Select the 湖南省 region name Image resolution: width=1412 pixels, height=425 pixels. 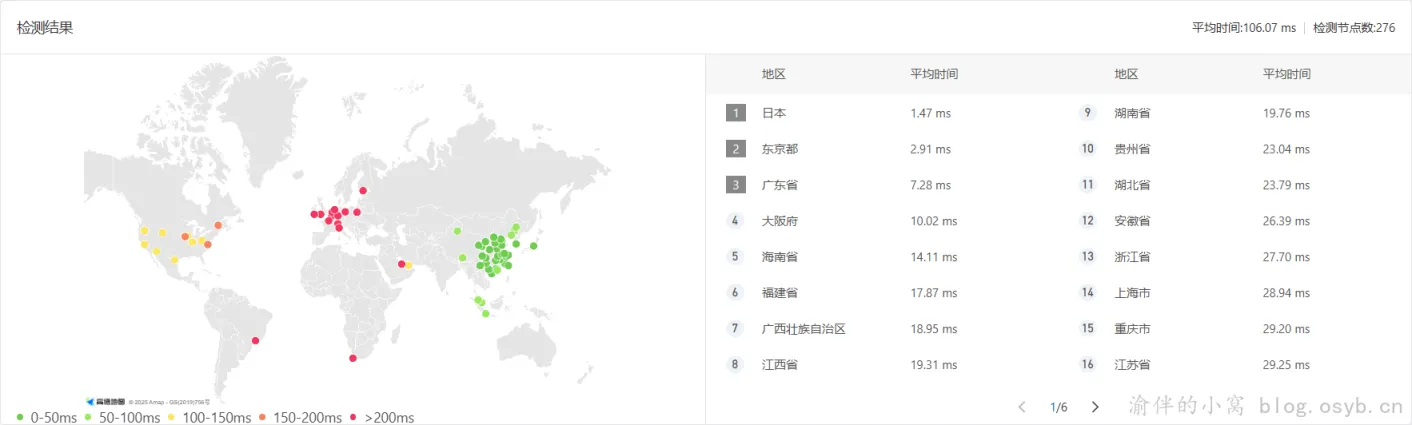1133,113
